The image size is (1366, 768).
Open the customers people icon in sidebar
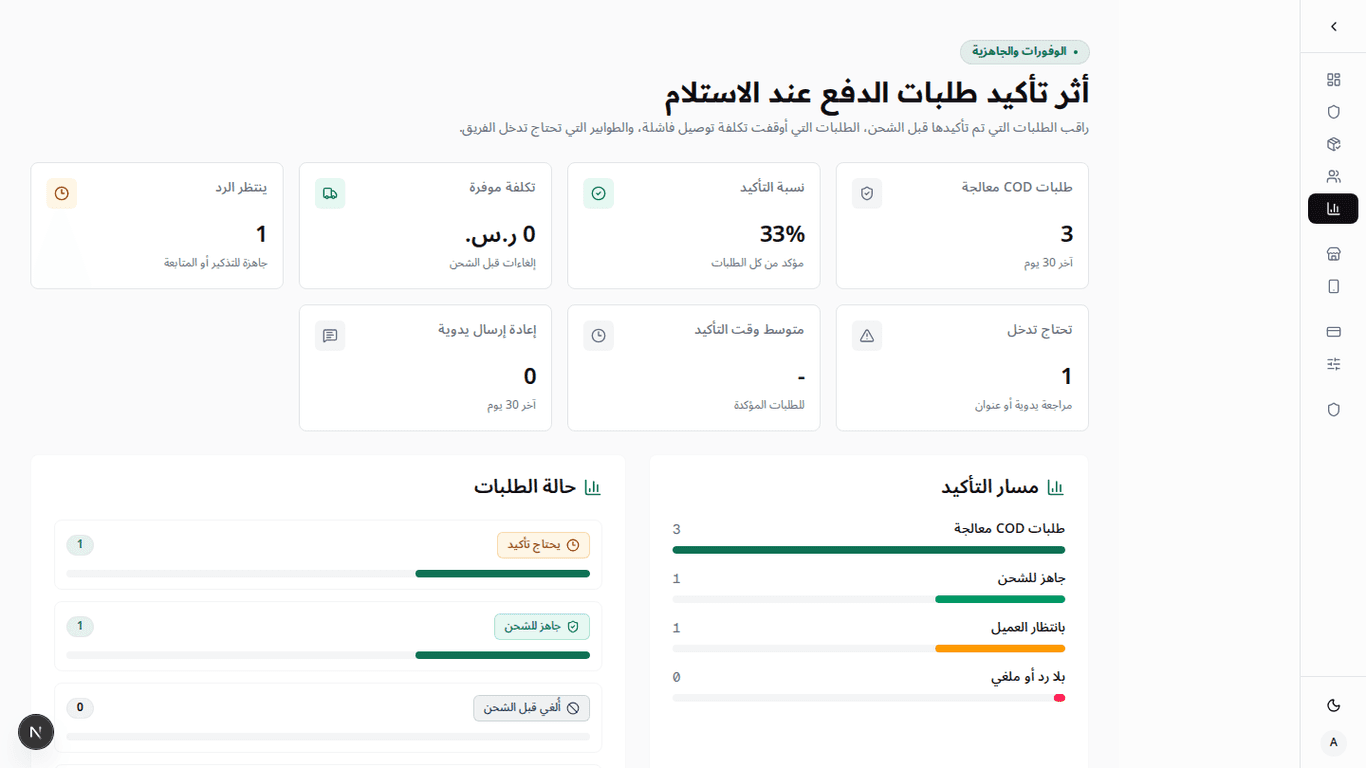pyautogui.click(x=1333, y=176)
